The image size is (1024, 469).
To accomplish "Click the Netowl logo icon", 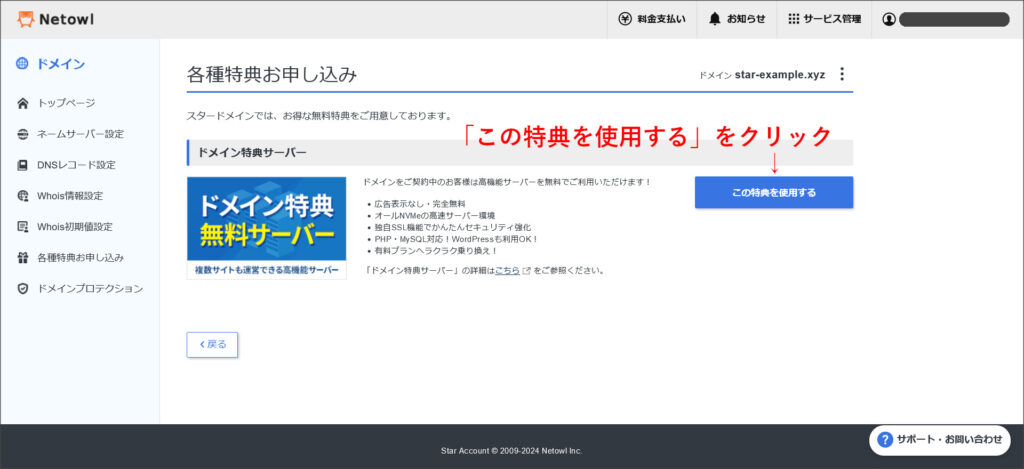I will click(25, 20).
